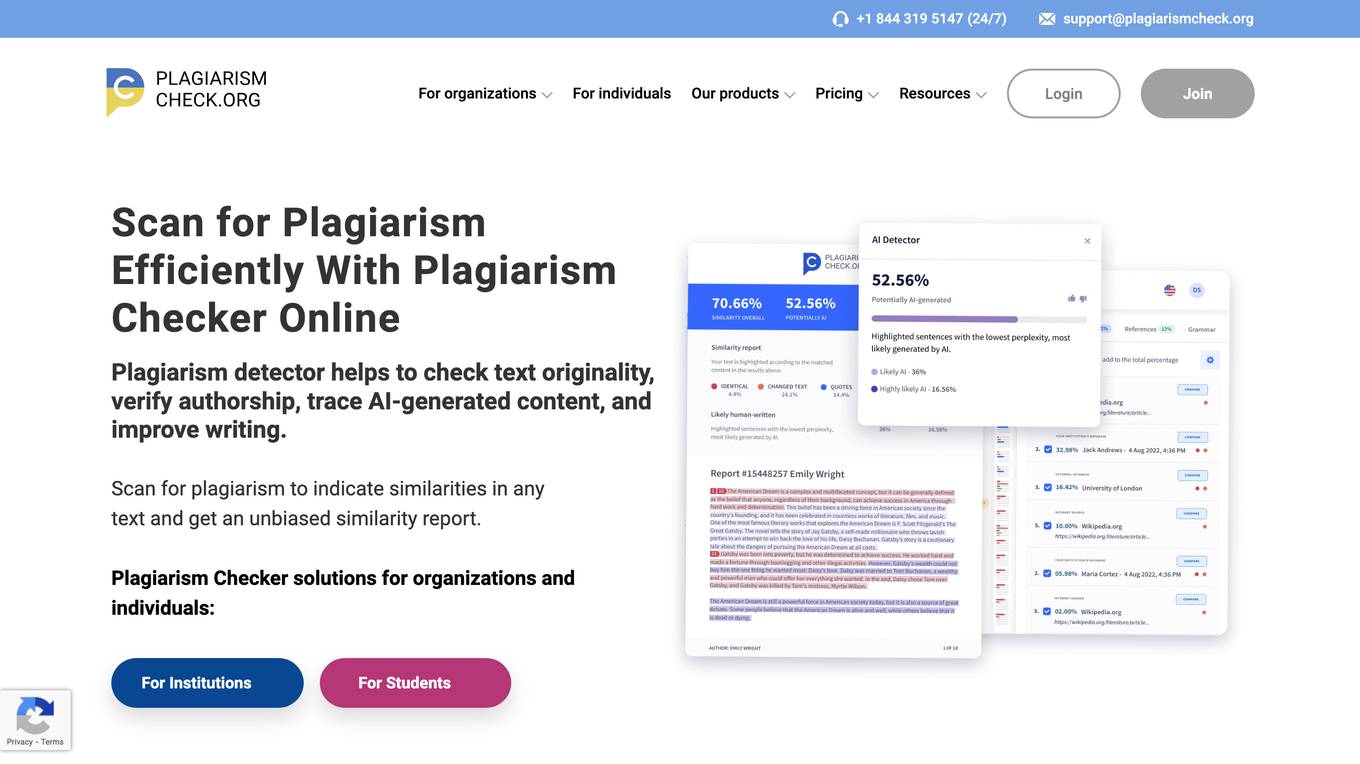Click the Likely AI legend dot
This screenshot has height=764, width=1360.
click(x=875, y=371)
